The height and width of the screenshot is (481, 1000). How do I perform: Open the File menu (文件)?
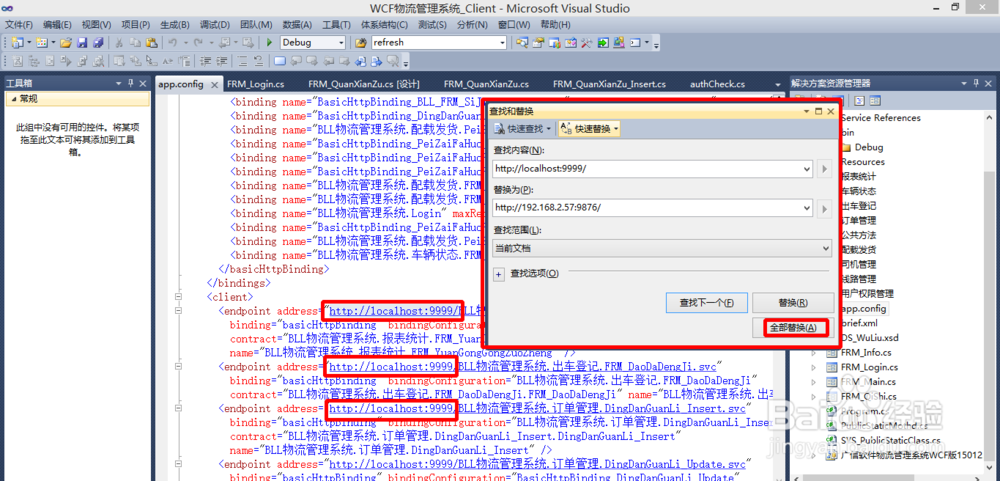(x=19, y=25)
